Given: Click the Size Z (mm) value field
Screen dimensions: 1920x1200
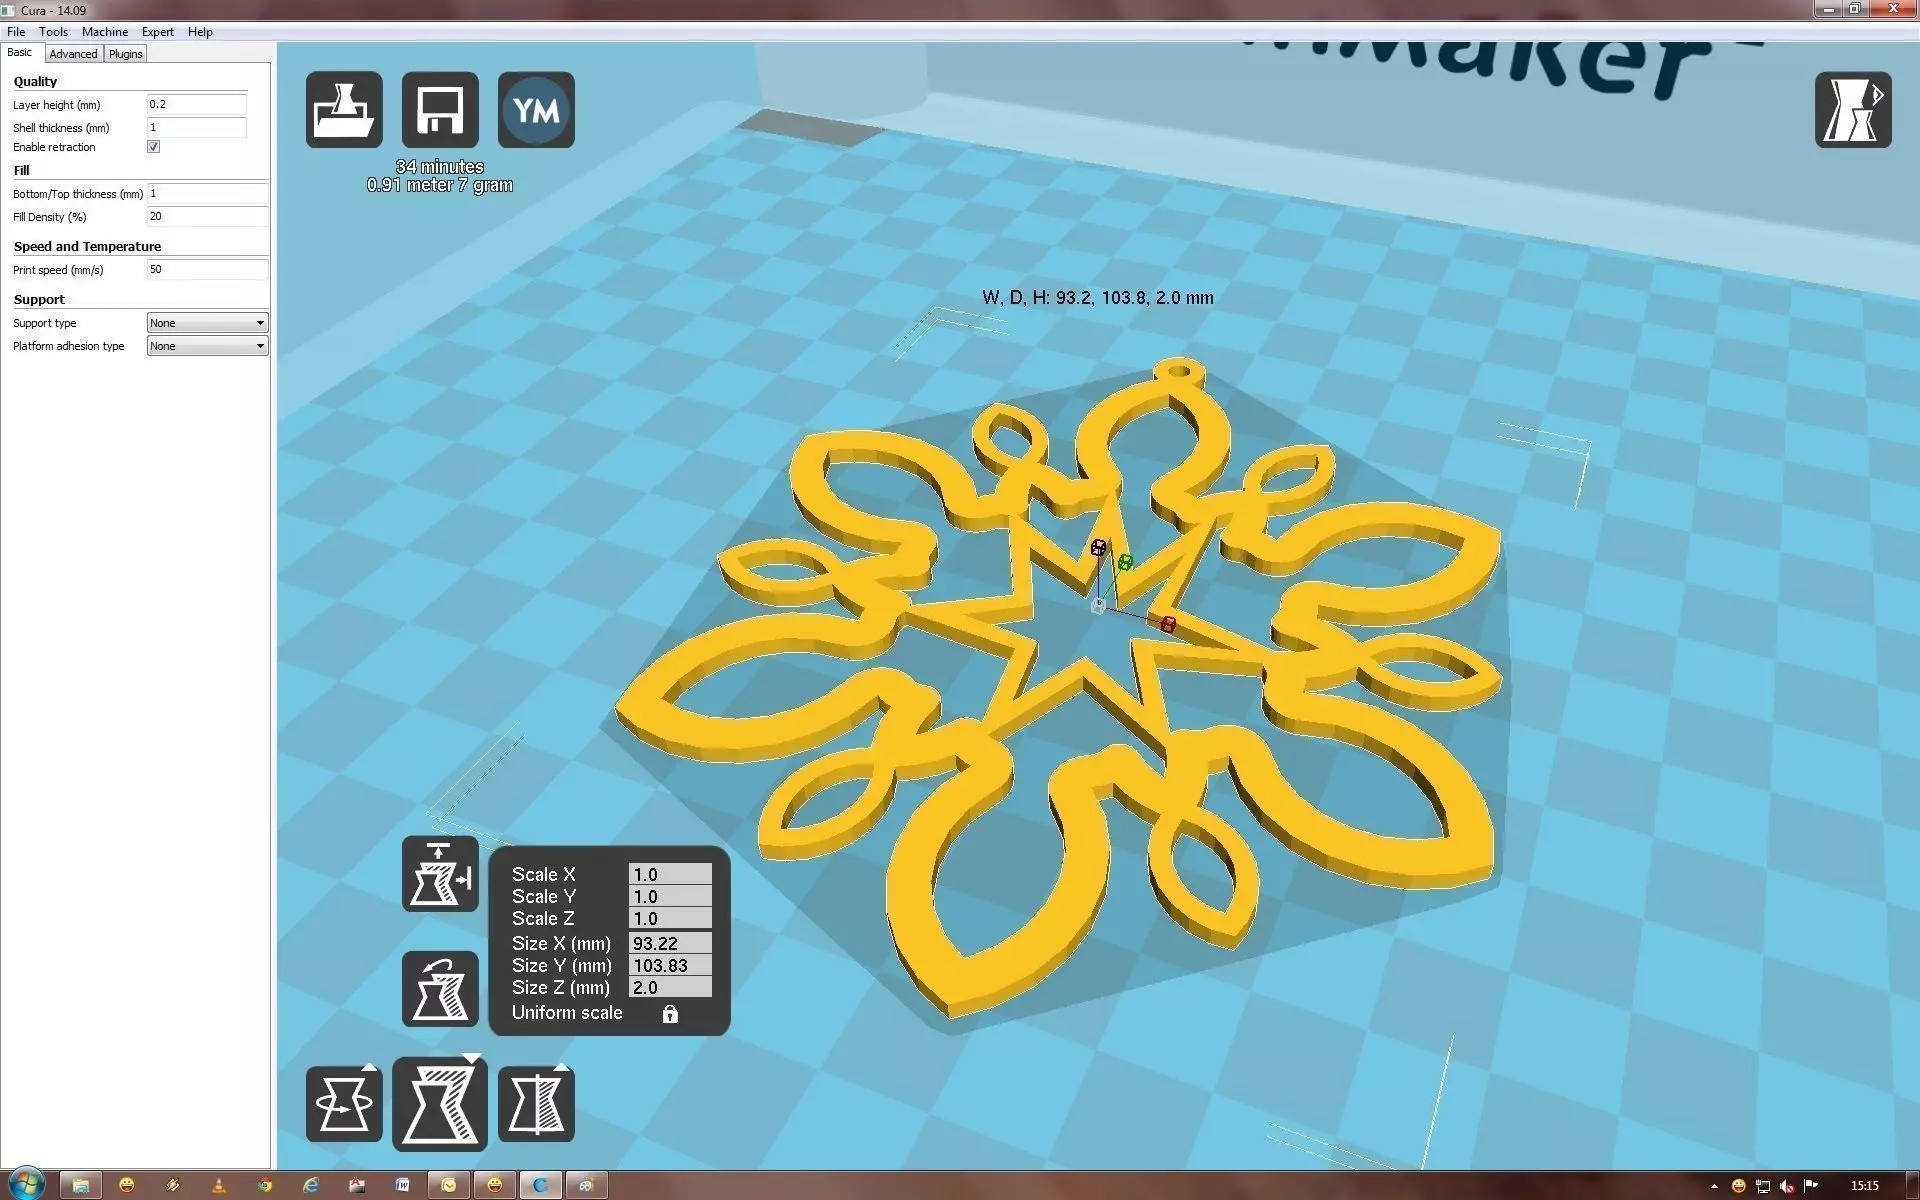Looking at the screenshot, I should coord(670,988).
